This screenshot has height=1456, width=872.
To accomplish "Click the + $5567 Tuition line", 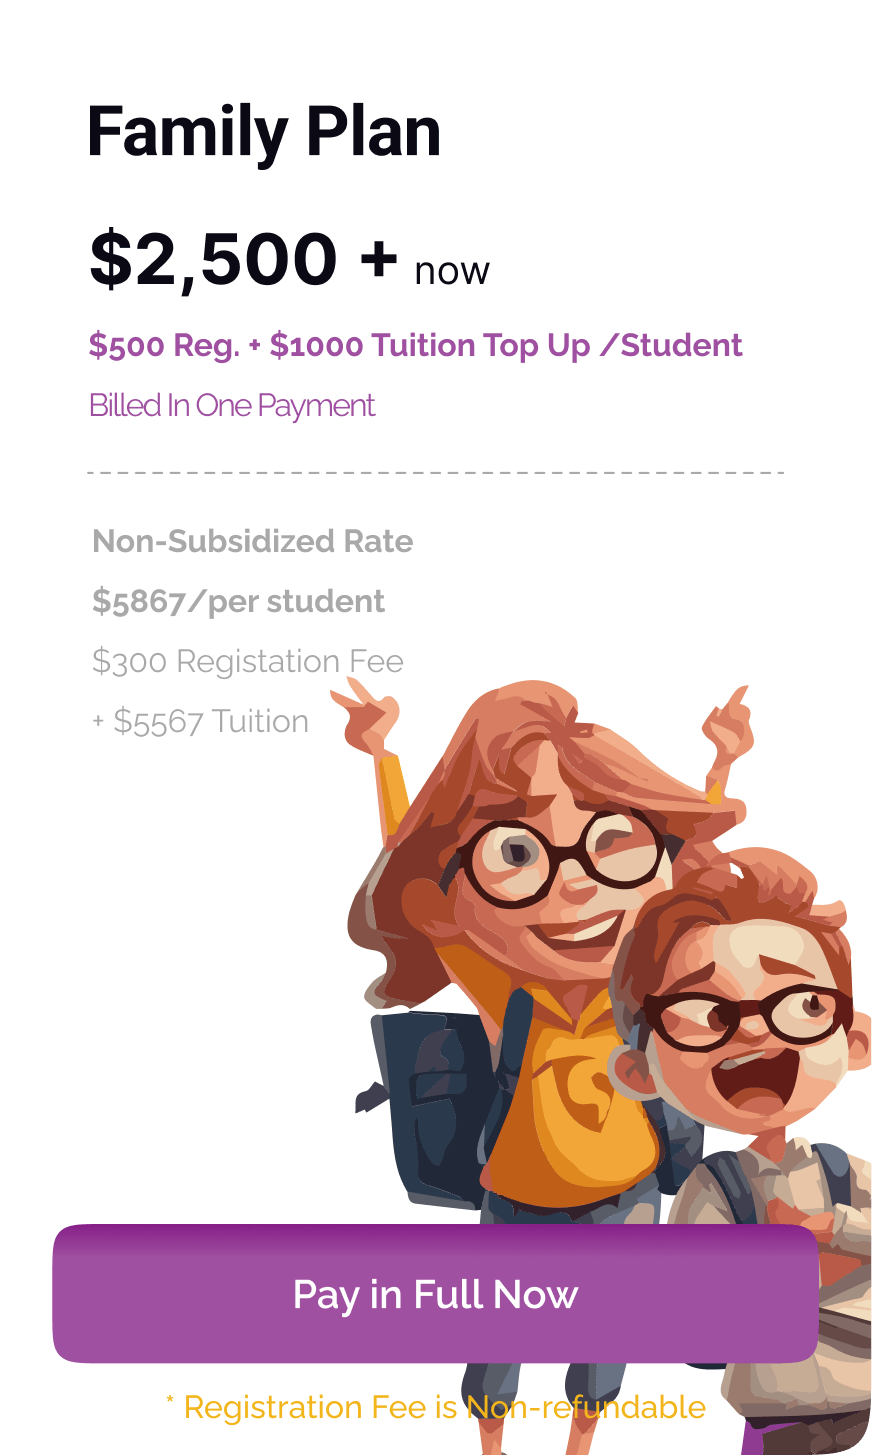I will tap(200, 722).
